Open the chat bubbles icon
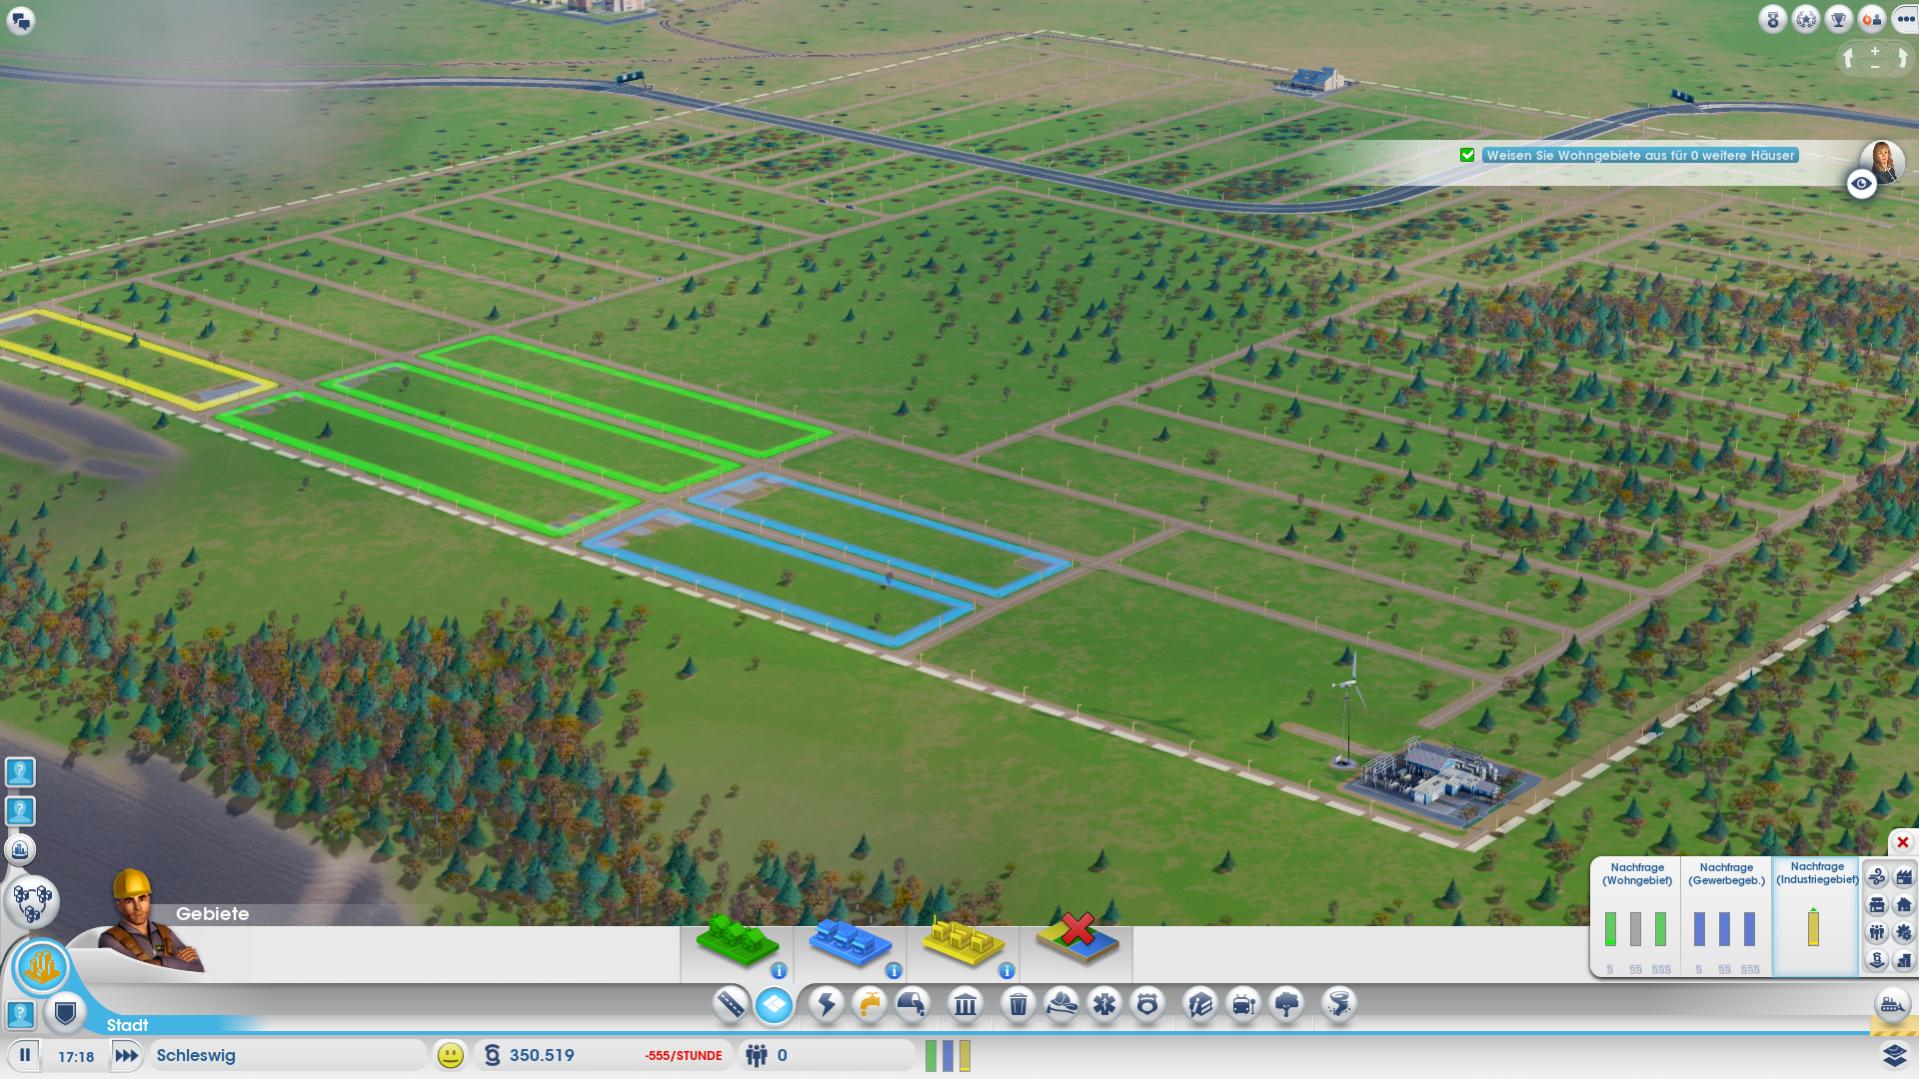 (20, 19)
